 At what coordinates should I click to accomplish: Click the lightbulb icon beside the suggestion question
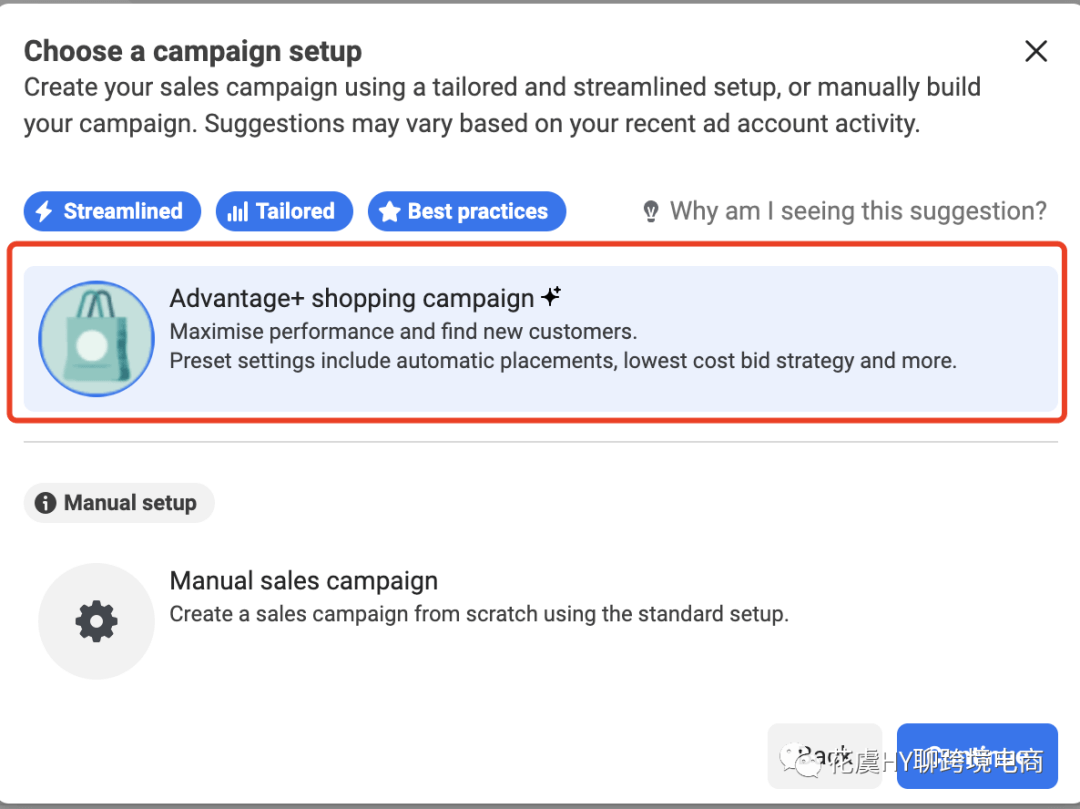651,211
